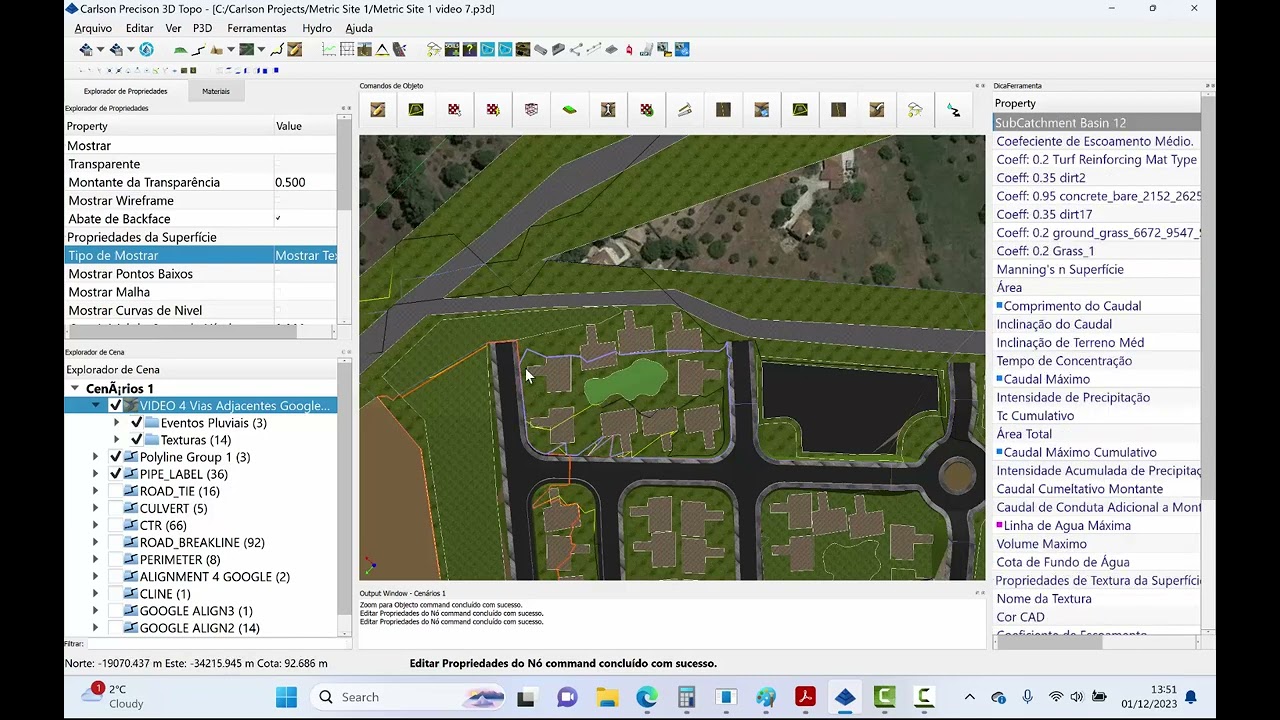Click the edit pencil icon in Comandos de Objeto
This screenshot has height=720, width=1280.
pyautogui.click(x=378, y=110)
